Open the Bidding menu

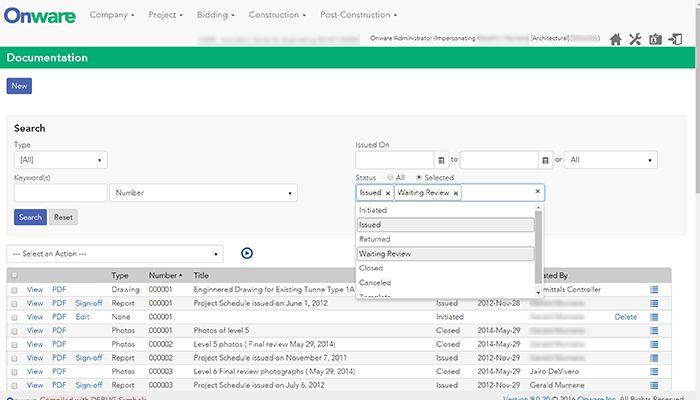[216, 15]
